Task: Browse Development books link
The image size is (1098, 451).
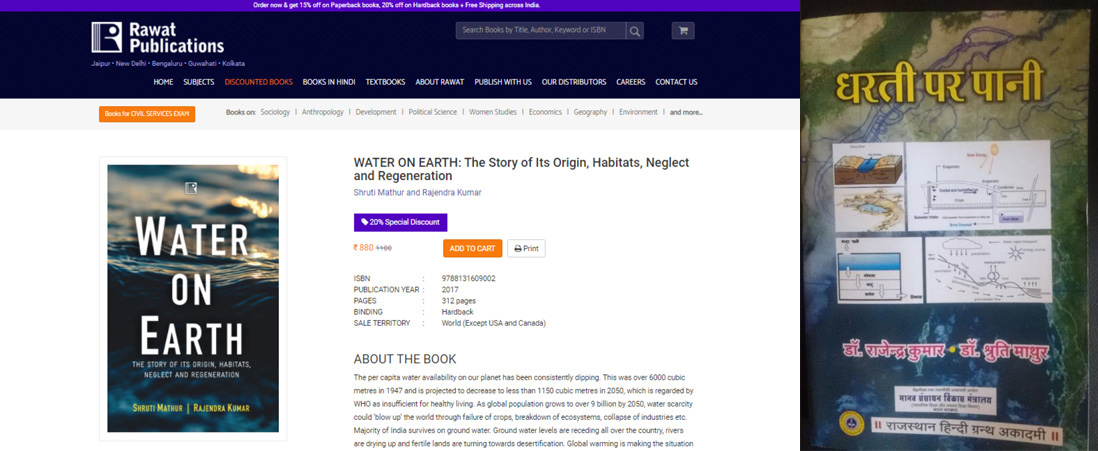Action: 376,112
